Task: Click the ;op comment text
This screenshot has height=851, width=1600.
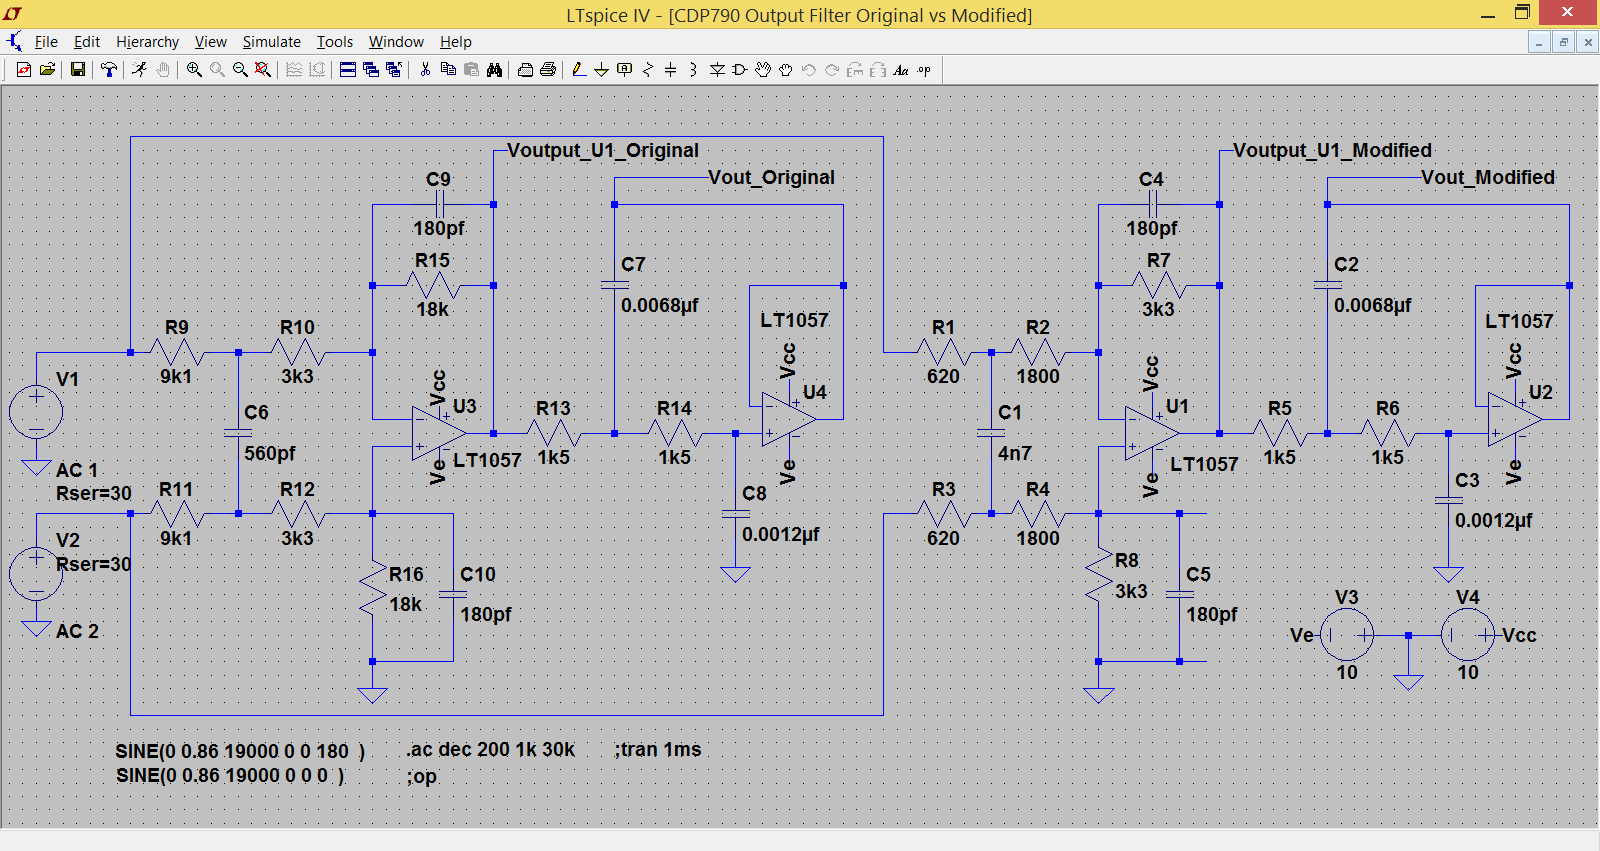Action: [x=422, y=777]
